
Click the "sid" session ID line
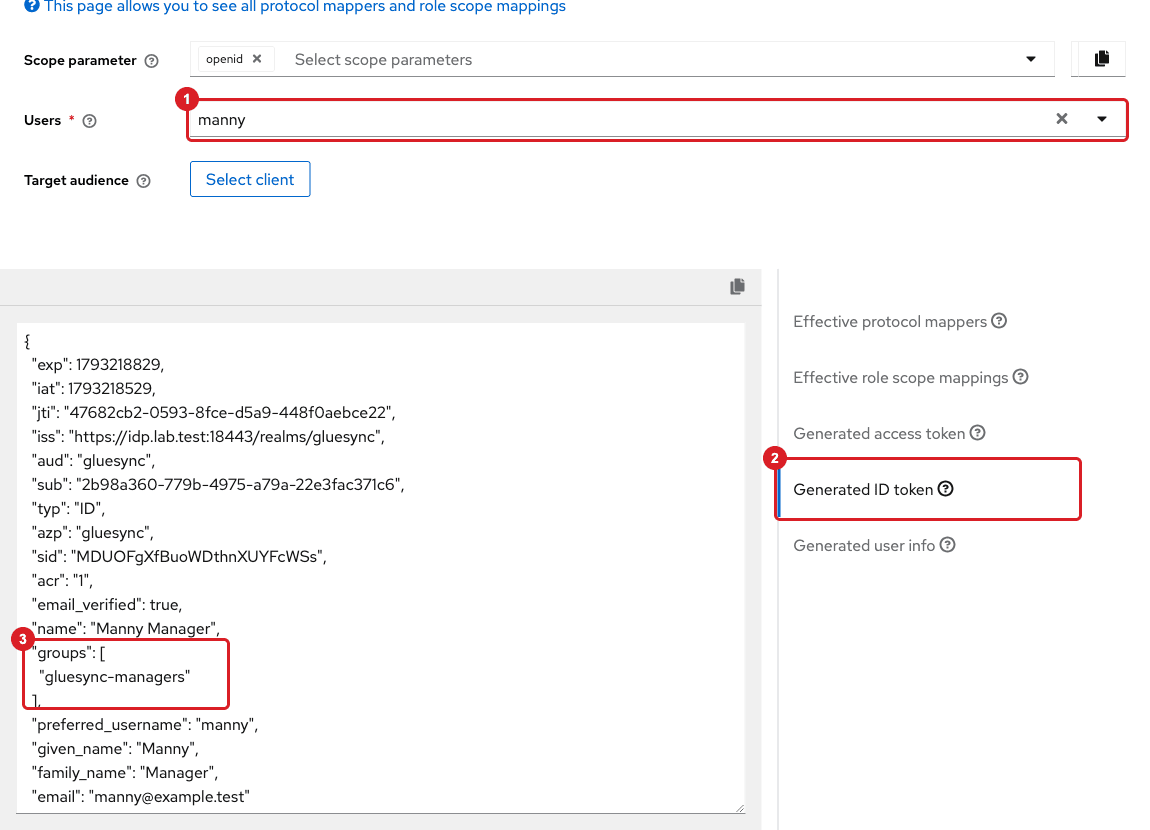tap(179, 557)
